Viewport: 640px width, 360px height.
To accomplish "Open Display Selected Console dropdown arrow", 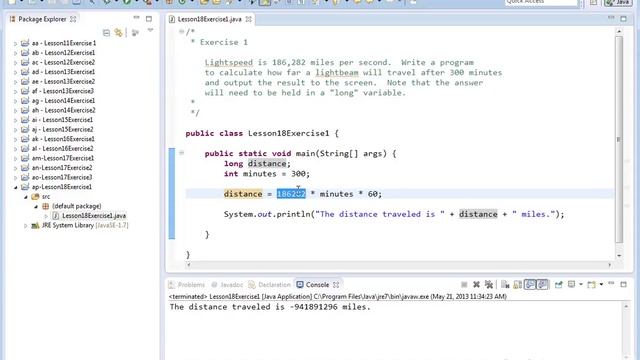I will [581, 284].
